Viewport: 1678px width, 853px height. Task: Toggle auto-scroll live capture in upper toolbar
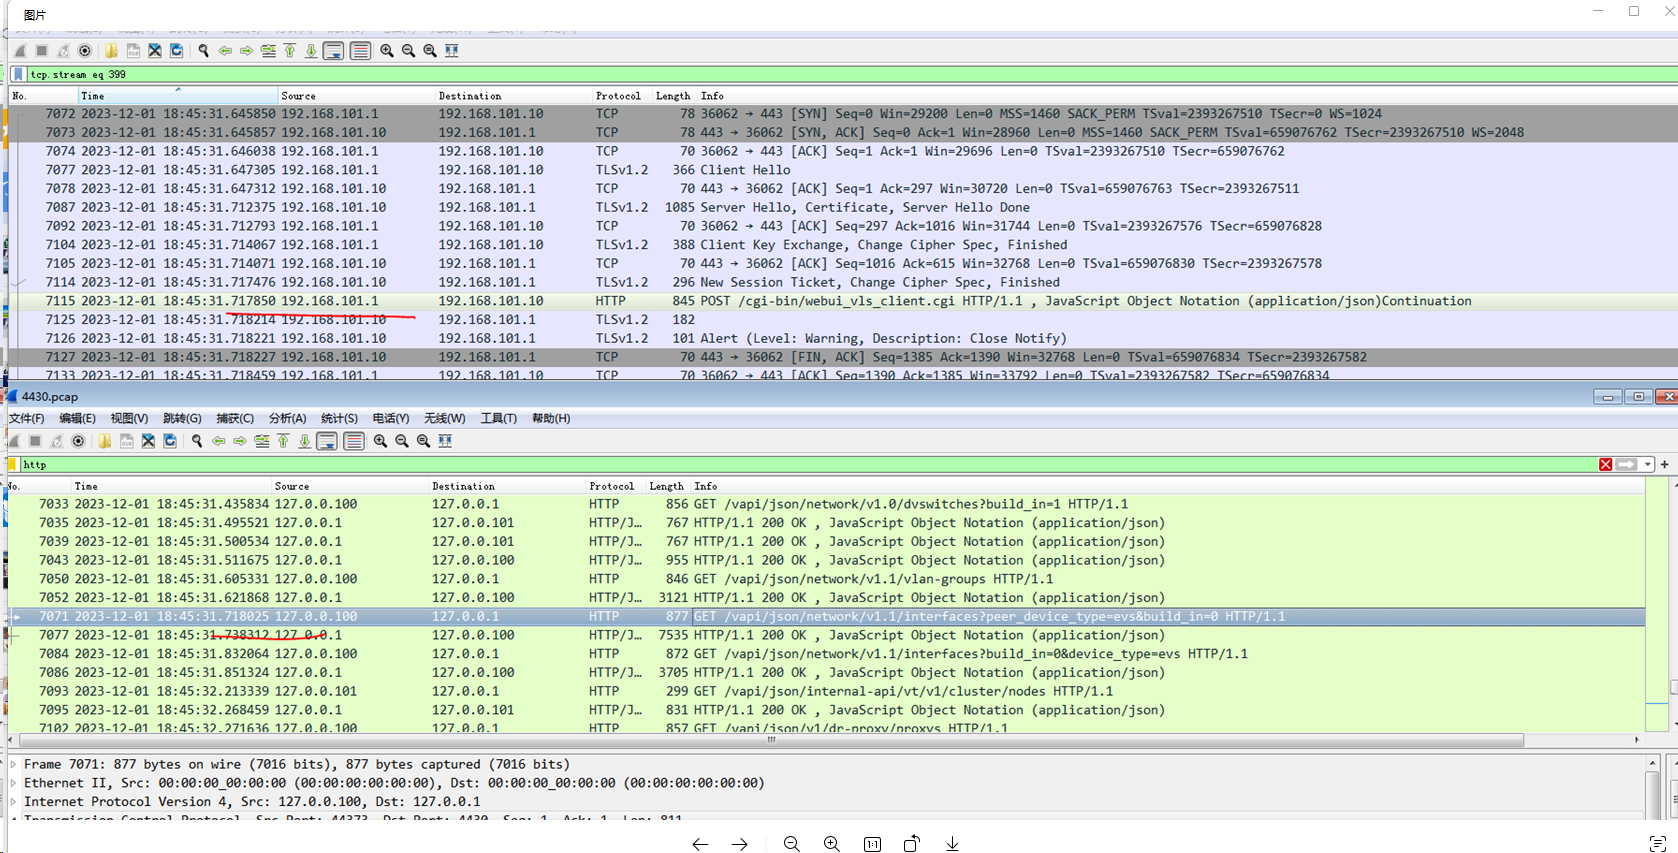[x=334, y=50]
